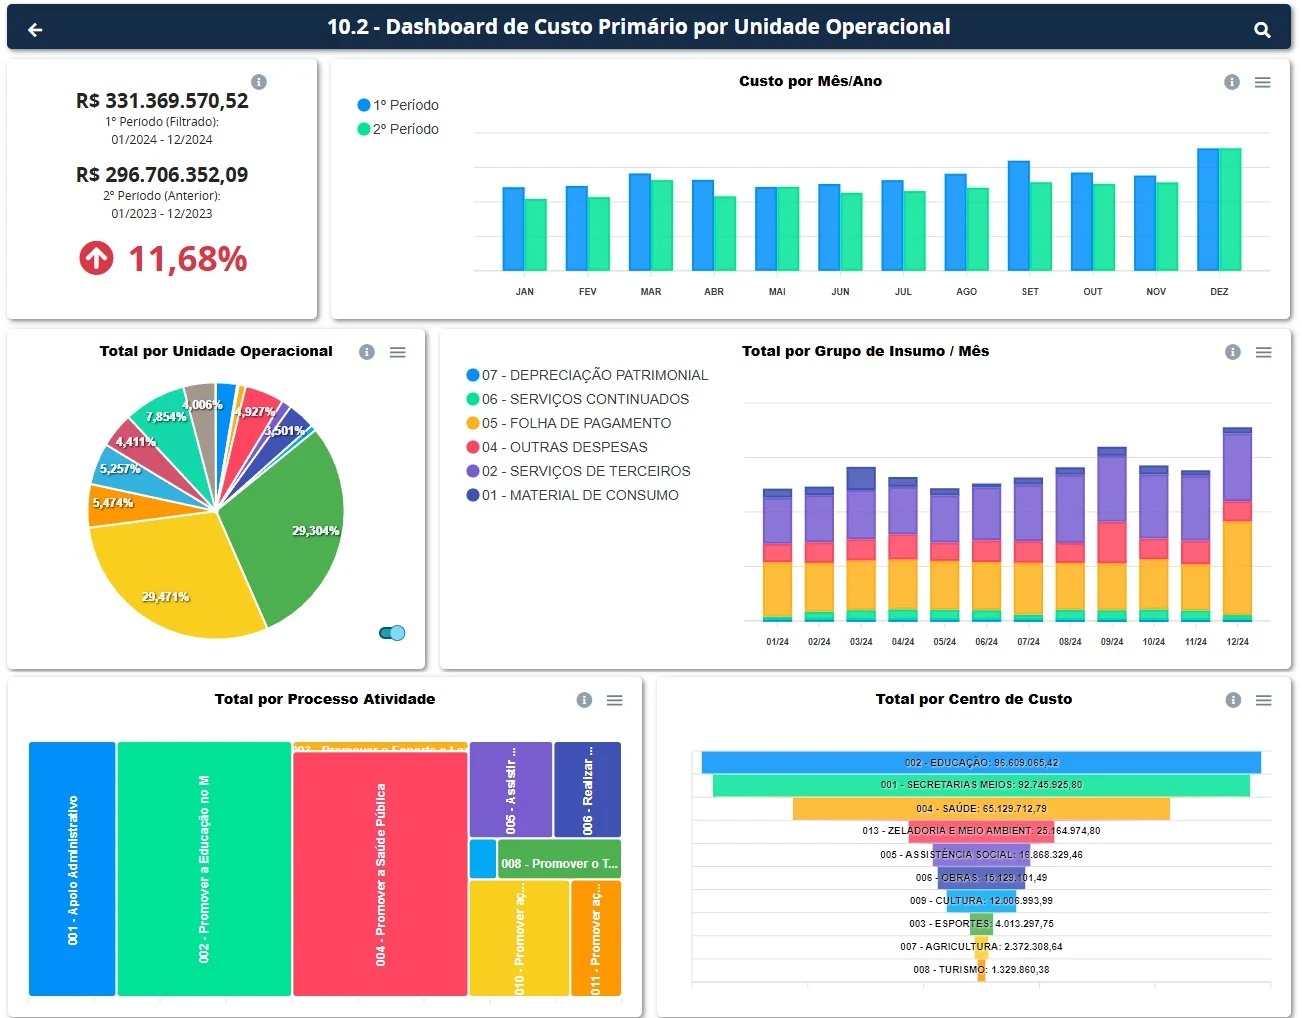Toggle 06 - Serviços Continuados legend item
The height and width of the screenshot is (1018, 1302).
[577, 399]
